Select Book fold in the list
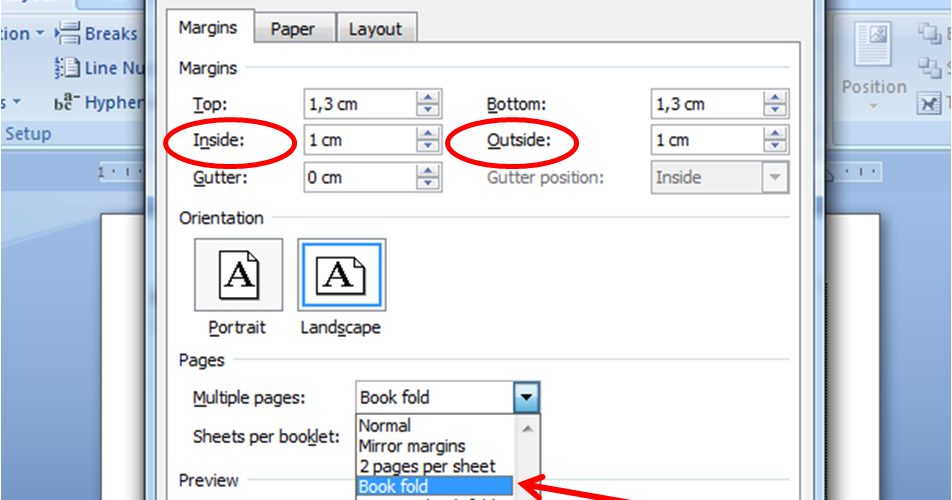This screenshot has width=952, height=500. (x=435, y=486)
